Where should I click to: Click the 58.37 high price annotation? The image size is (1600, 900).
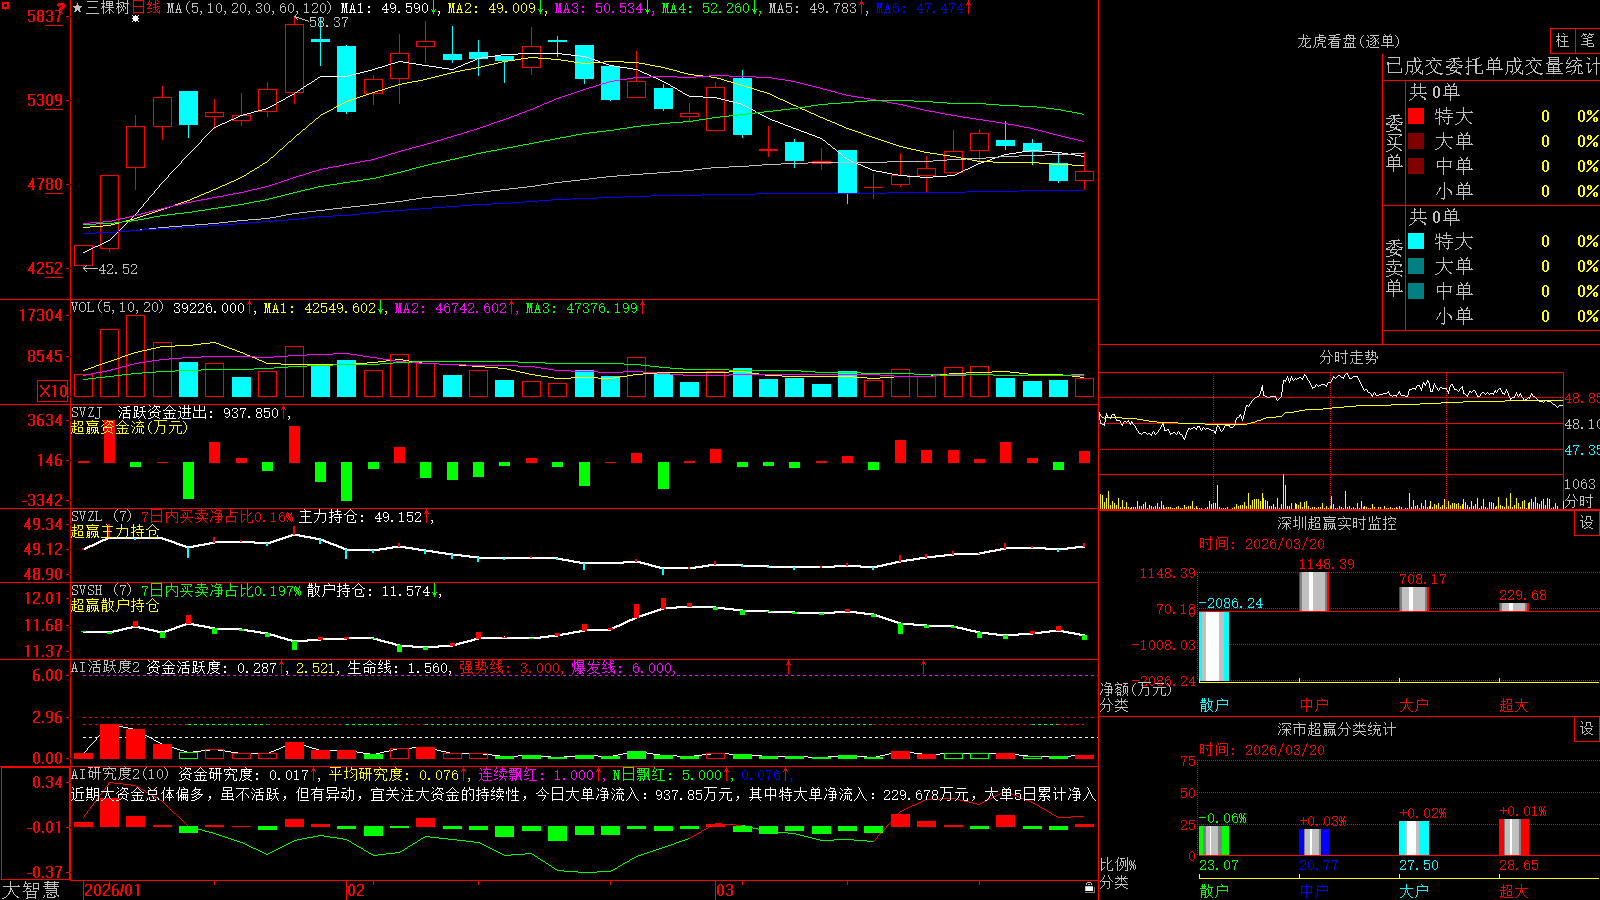tap(328, 22)
